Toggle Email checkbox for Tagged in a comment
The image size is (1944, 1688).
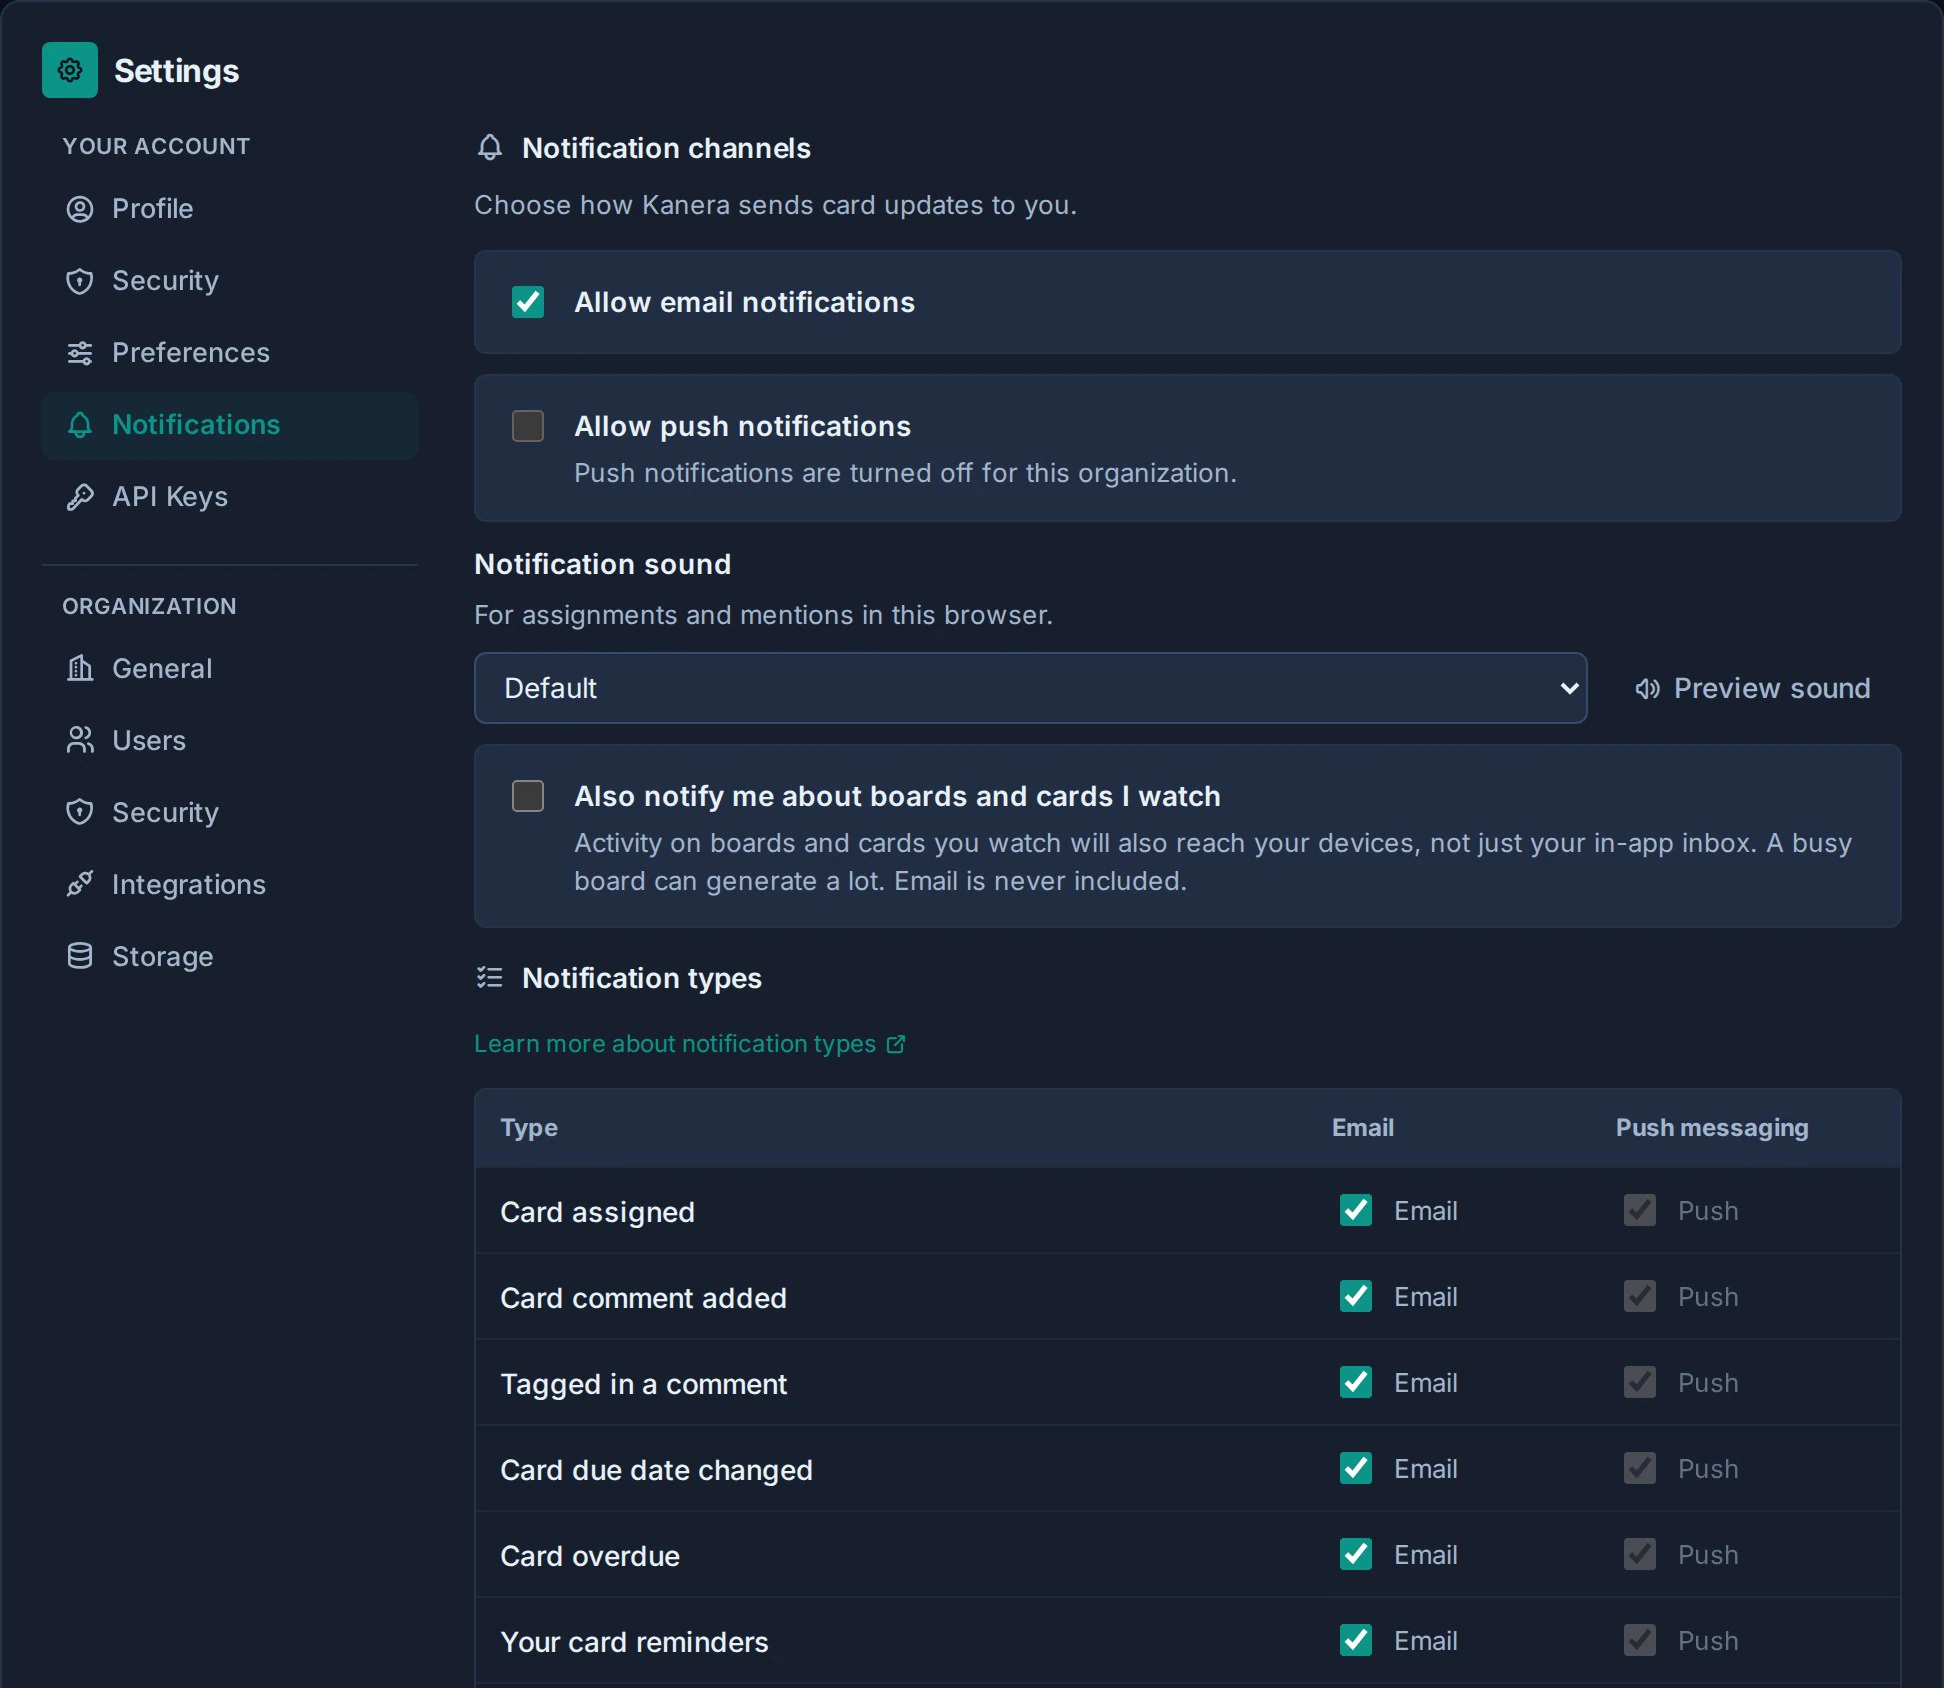pos(1356,1382)
